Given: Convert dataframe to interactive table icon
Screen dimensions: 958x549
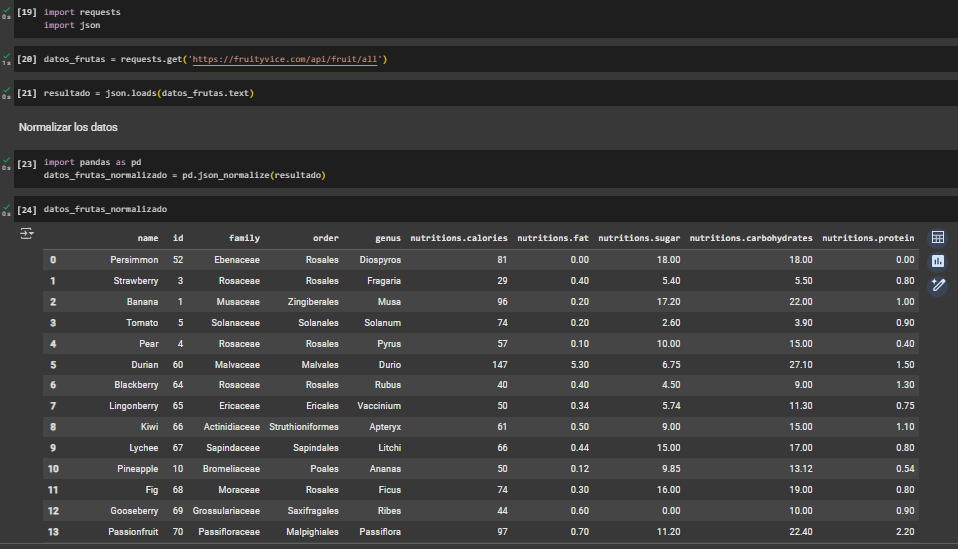Looking at the screenshot, I should [x=938, y=238].
